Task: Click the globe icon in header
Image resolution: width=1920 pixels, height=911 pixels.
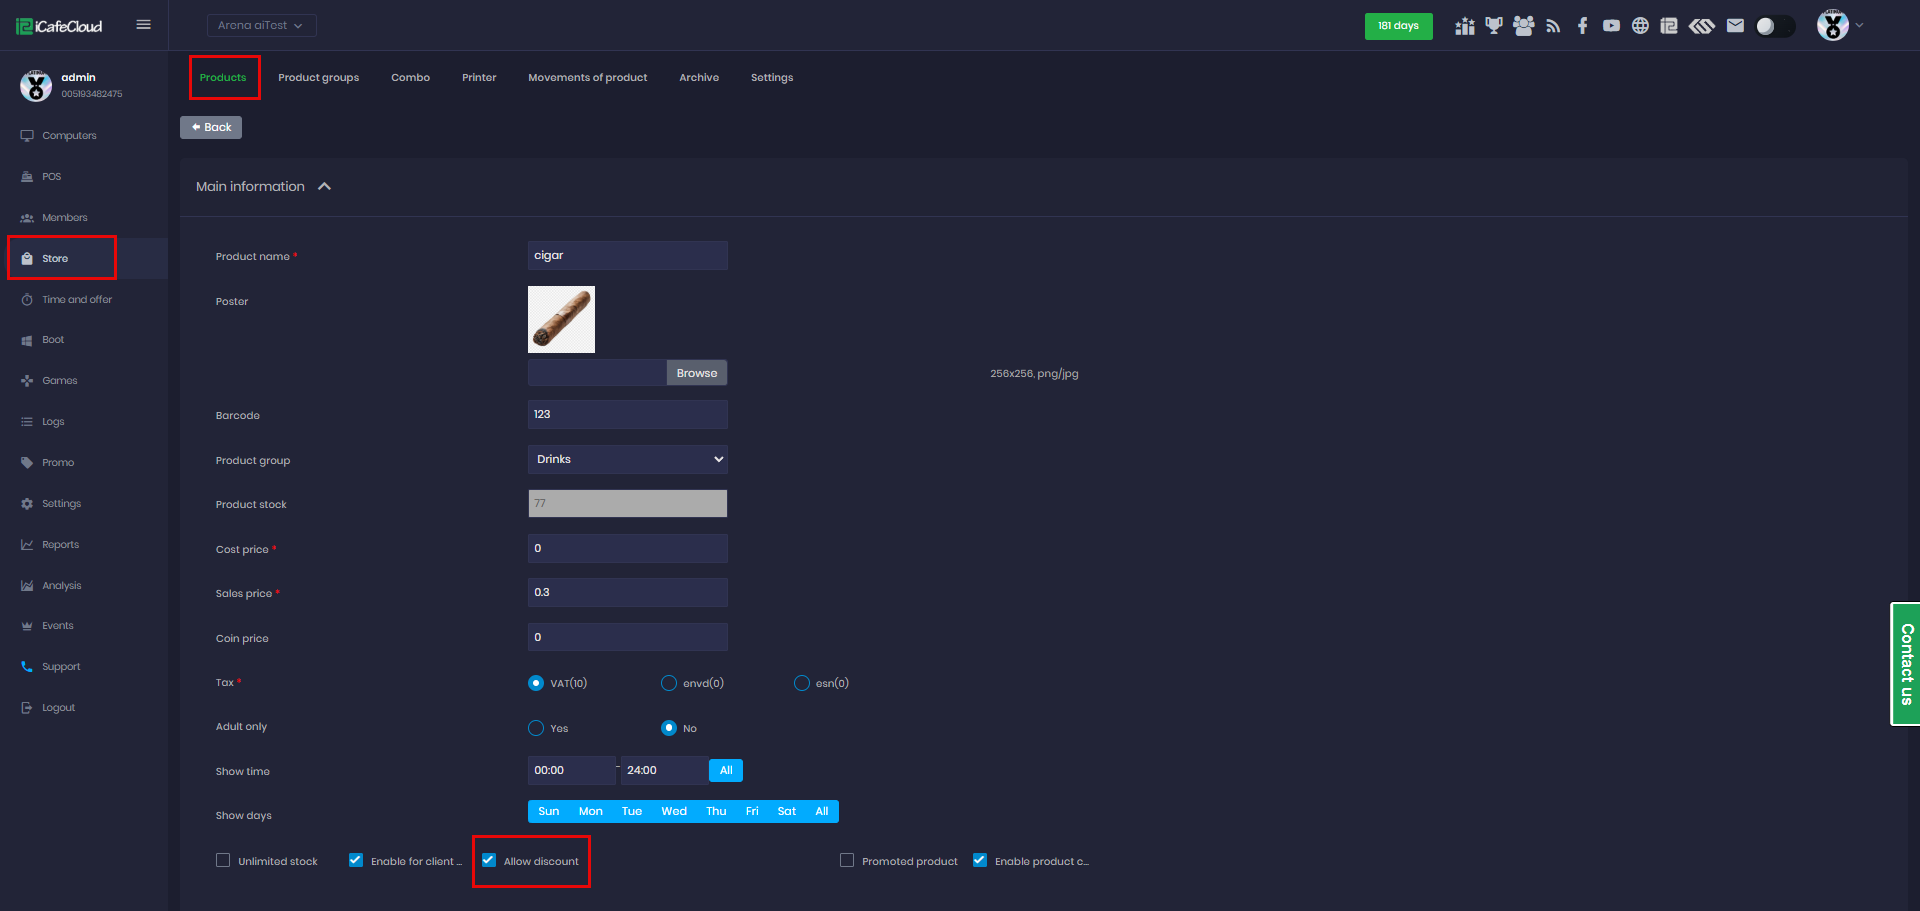Action: pyautogui.click(x=1640, y=26)
